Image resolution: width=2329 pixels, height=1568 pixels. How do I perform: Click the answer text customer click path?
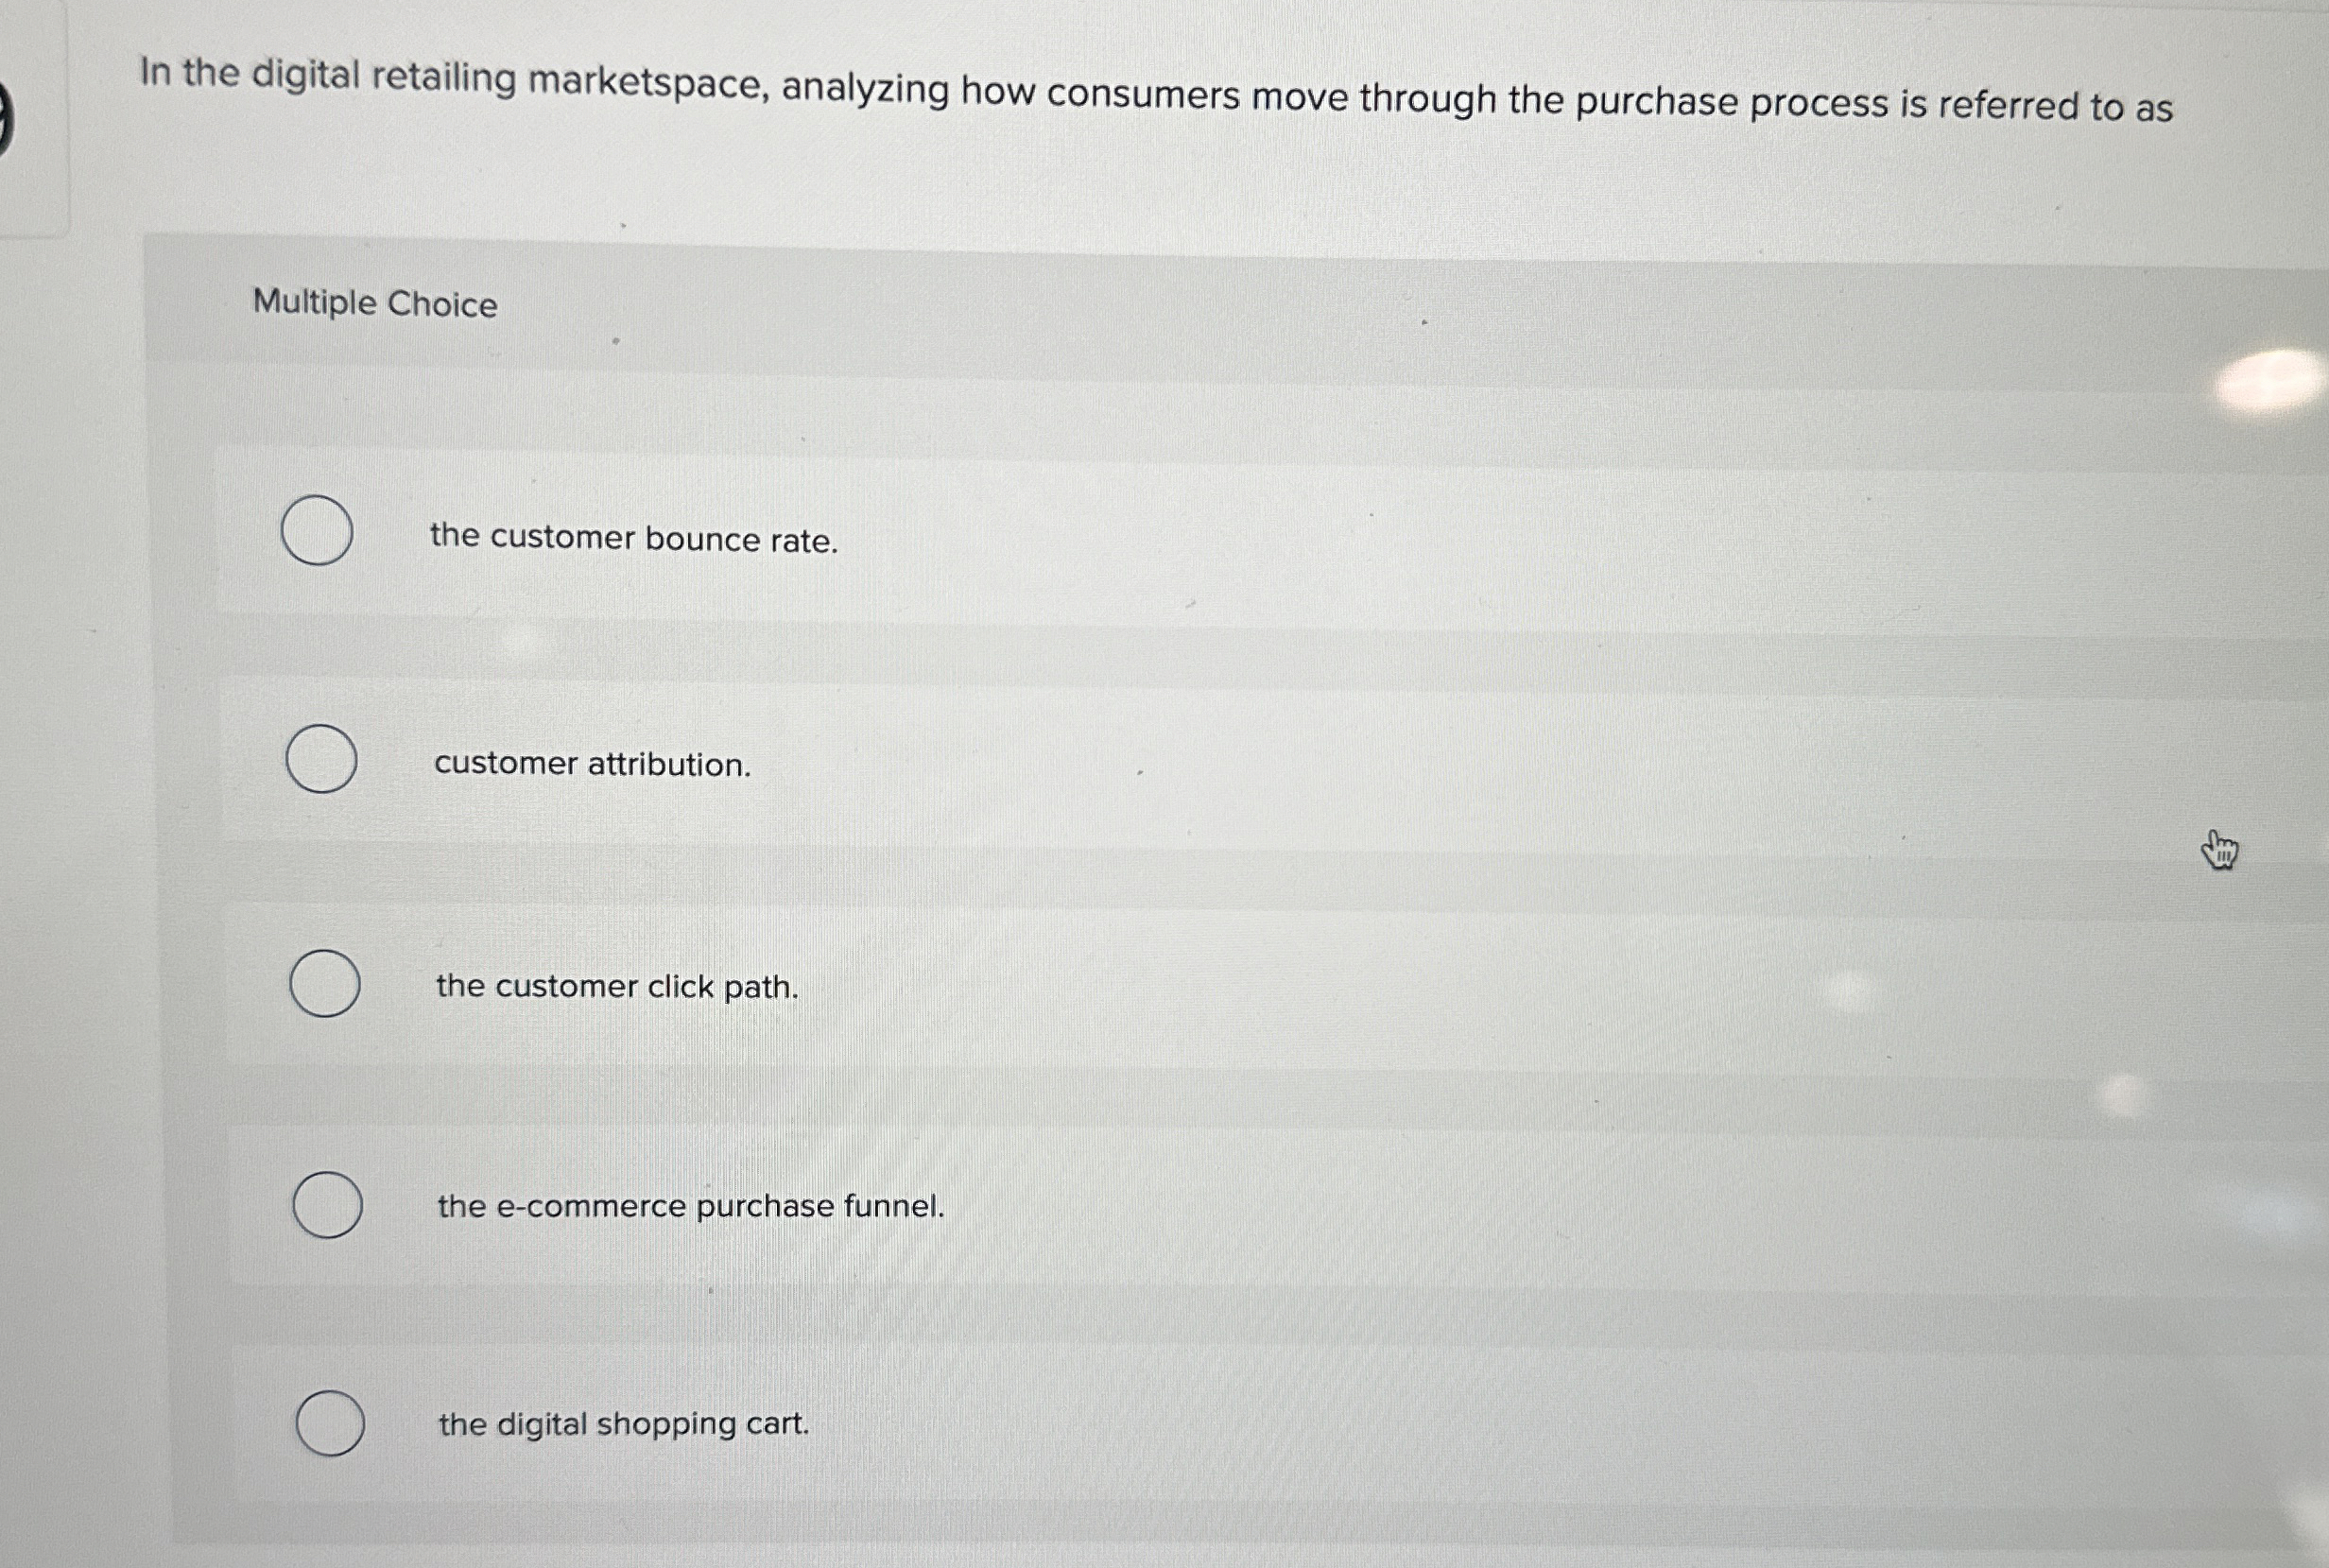(616, 988)
